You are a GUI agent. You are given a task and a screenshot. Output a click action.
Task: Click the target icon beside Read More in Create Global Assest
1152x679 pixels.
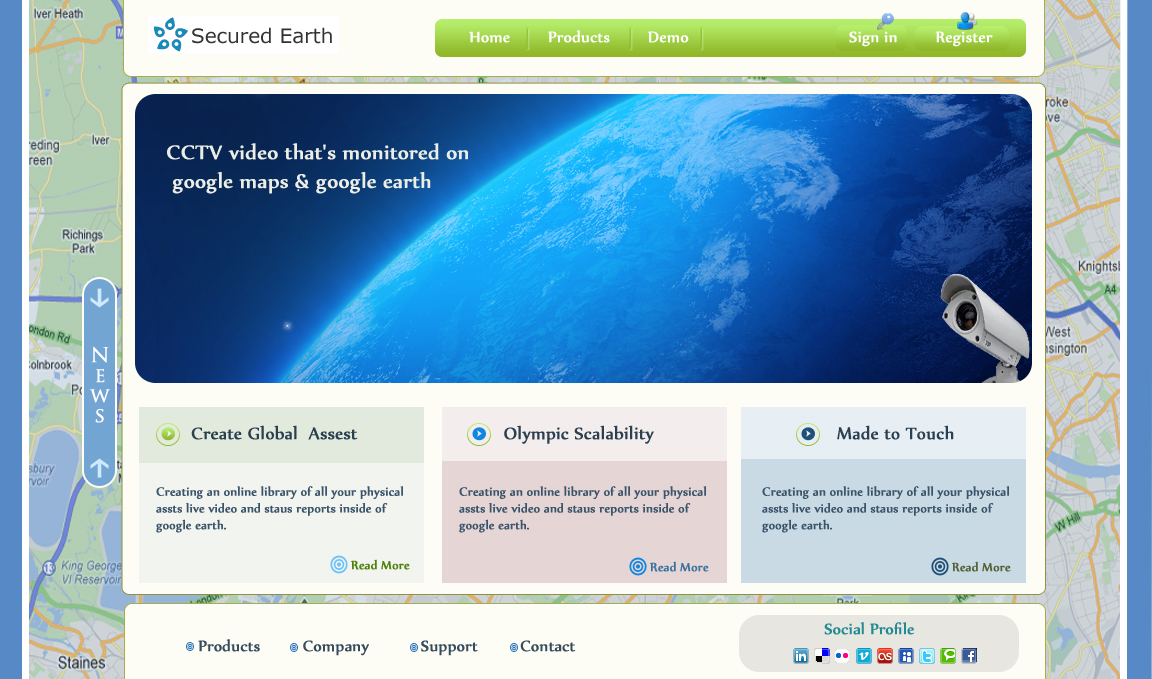(339, 564)
